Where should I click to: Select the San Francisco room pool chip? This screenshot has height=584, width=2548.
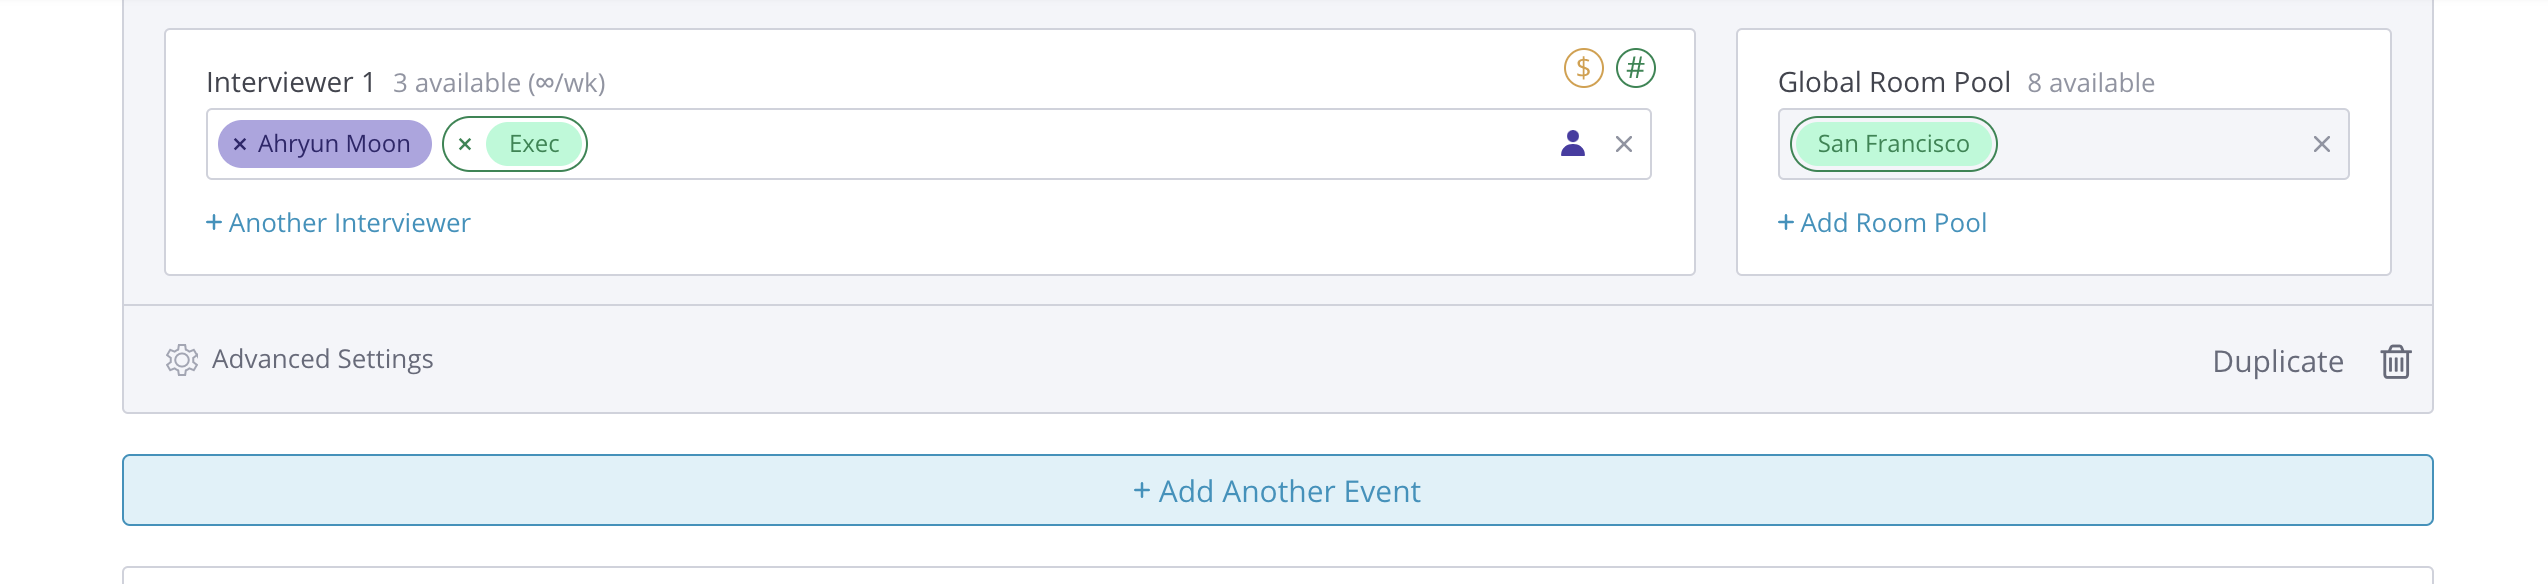[1893, 144]
